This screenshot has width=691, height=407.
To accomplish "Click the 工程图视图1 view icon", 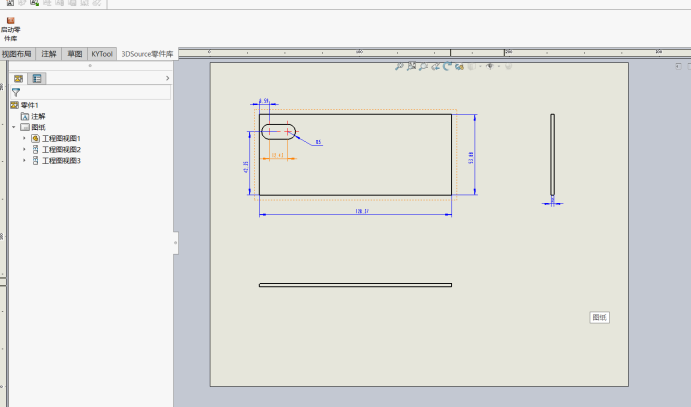I will click(x=36, y=138).
